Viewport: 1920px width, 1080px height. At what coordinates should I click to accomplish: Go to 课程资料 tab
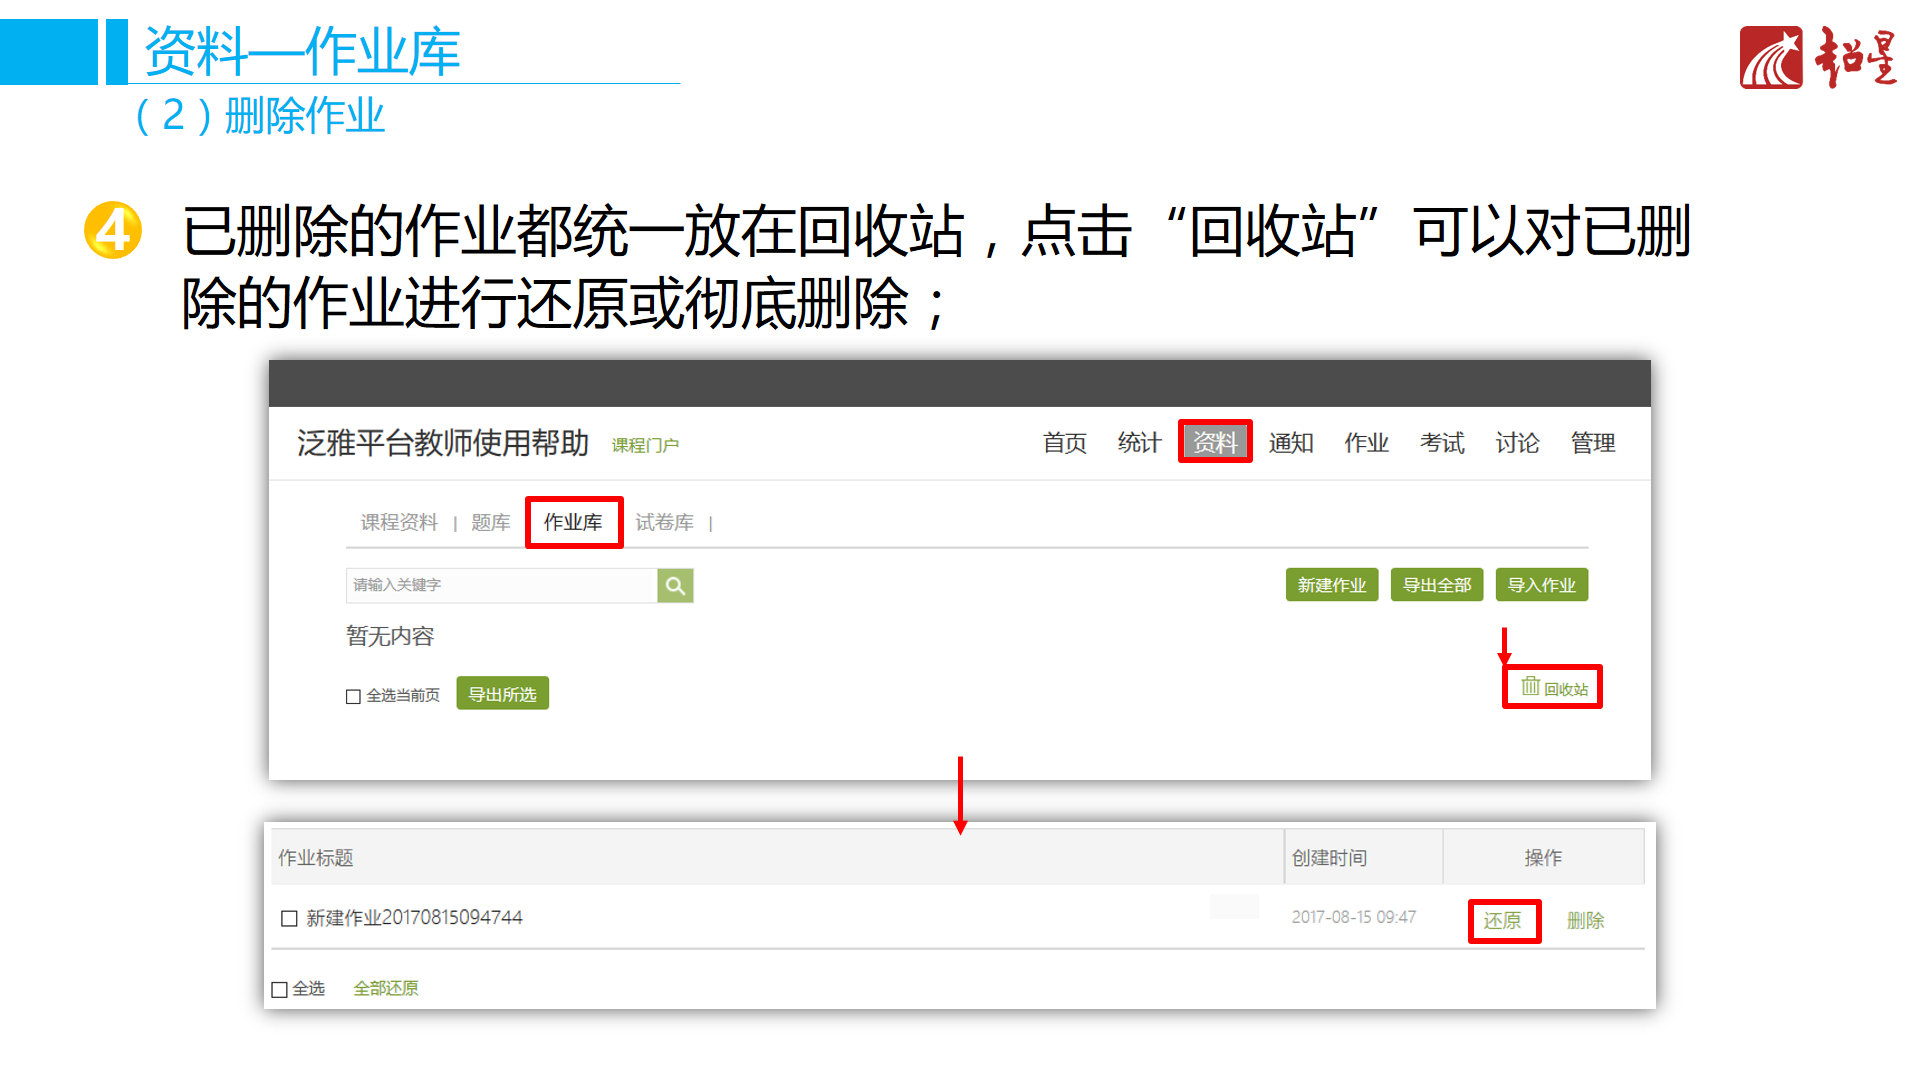coord(399,522)
